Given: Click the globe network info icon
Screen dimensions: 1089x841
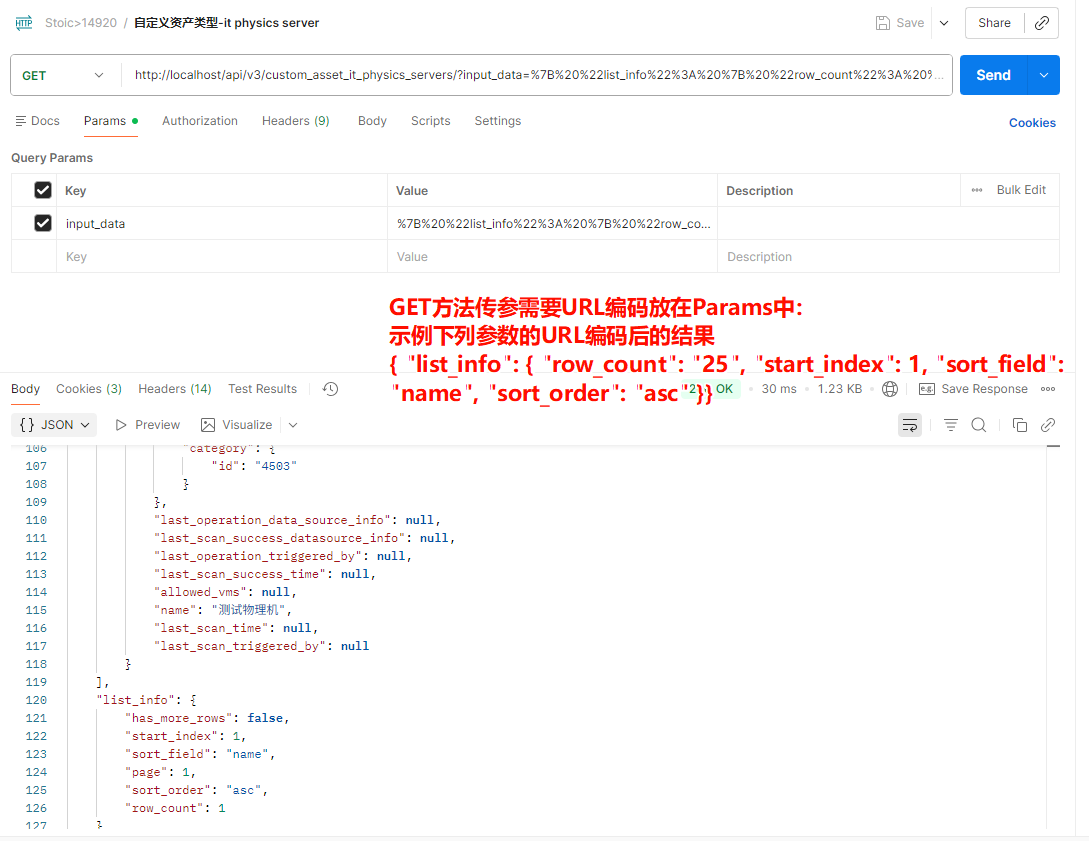Looking at the screenshot, I should [x=890, y=389].
